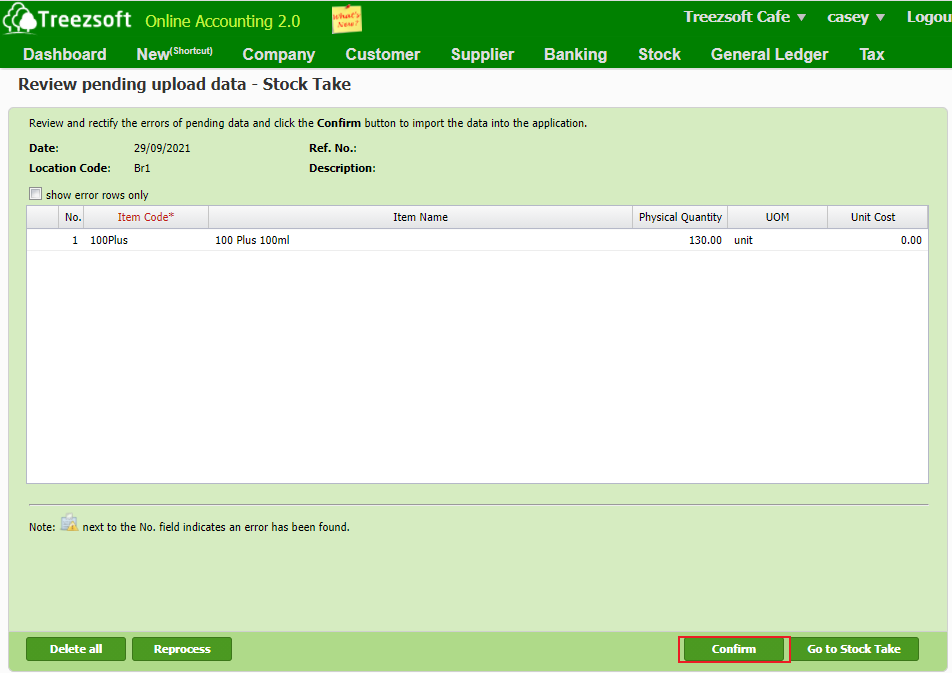Open the General Ledger menu
This screenshot has height=673, width=952.
[x=769, y=54]
